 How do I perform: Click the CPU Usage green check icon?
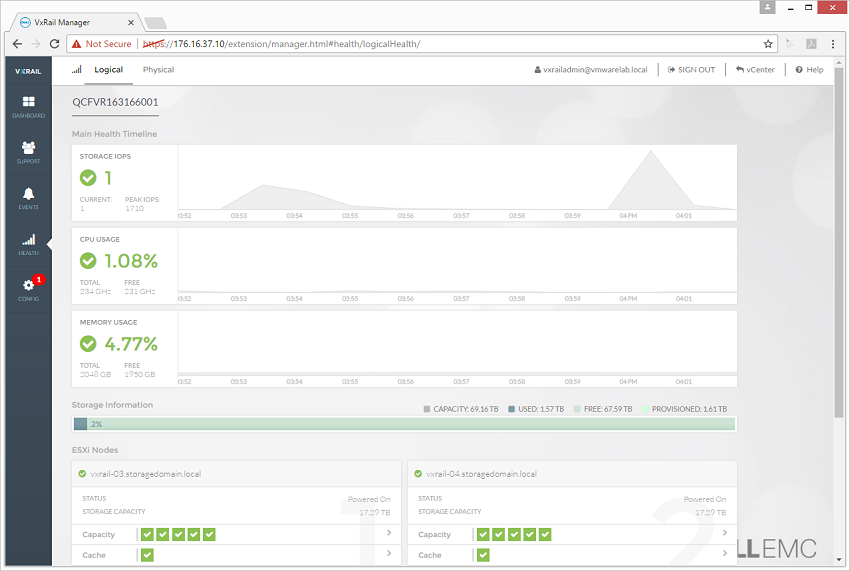pos(88,261)
